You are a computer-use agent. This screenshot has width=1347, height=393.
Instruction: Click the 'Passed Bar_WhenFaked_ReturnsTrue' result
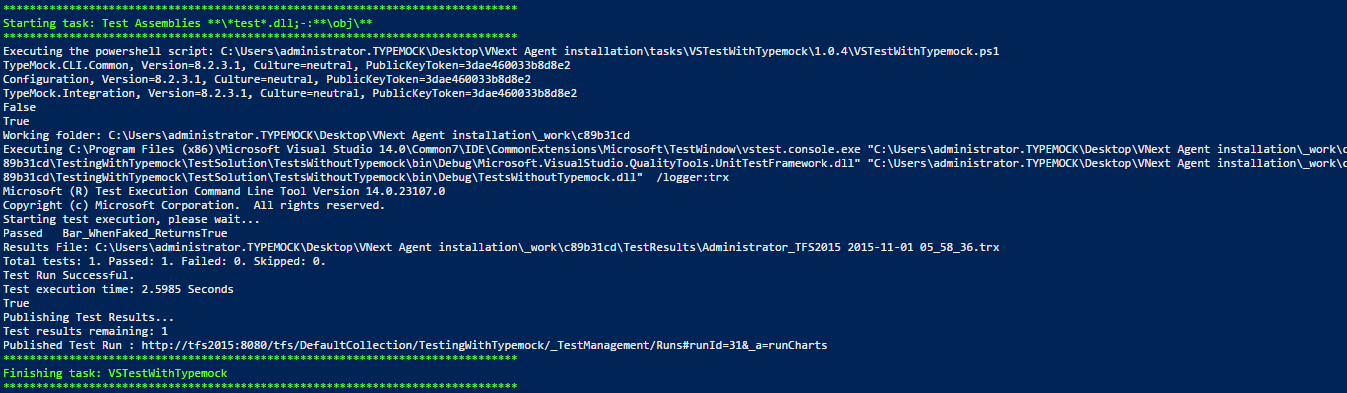pos(115,232)
